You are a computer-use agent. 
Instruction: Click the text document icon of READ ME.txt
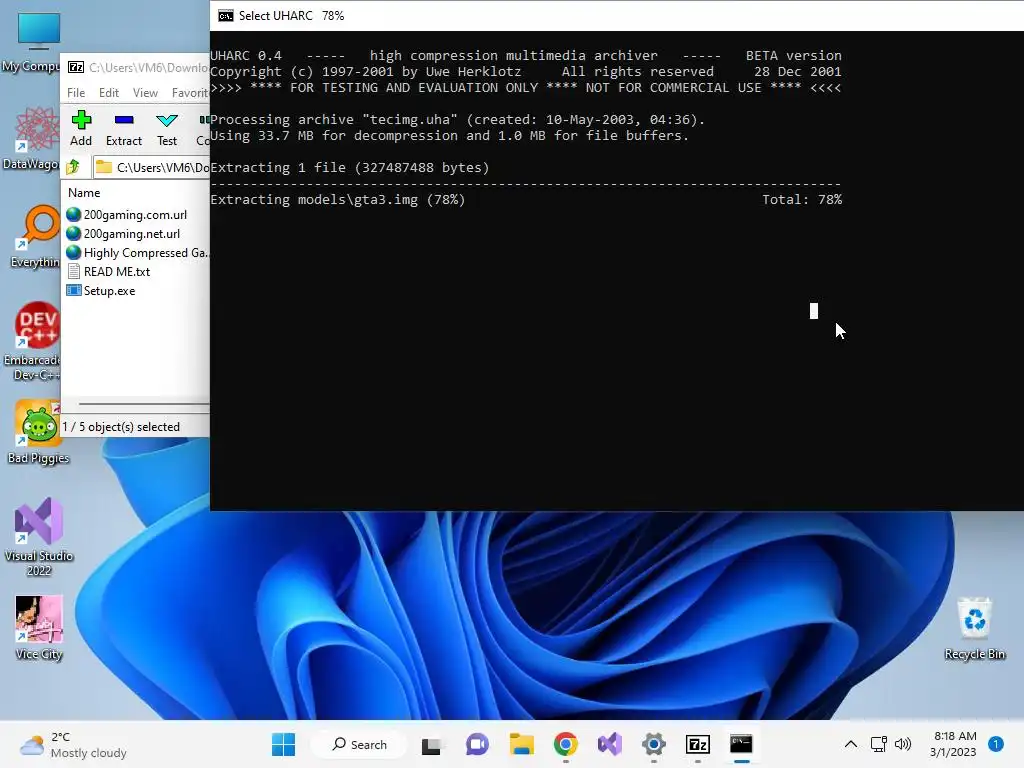coord(74,271)
